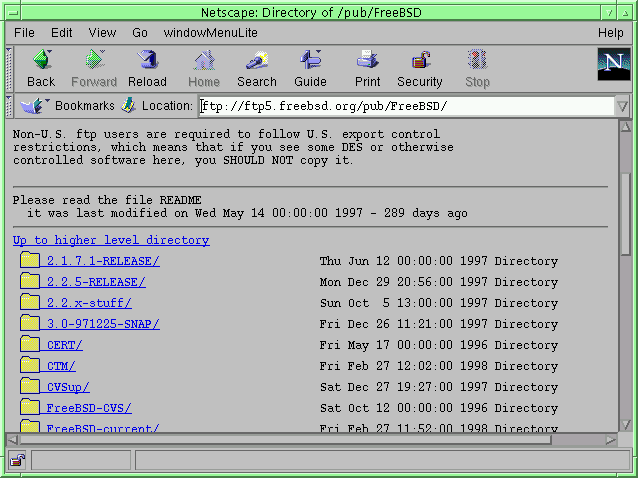
Task: Open the Bookmarks quickfile icon
Action: 34,106
